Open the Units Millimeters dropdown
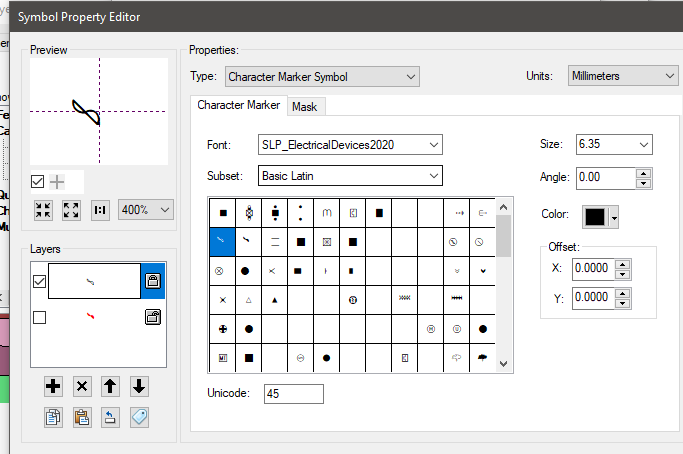Image resolution: width=683 pixels, height=454 pixels. tap(623, 76)
